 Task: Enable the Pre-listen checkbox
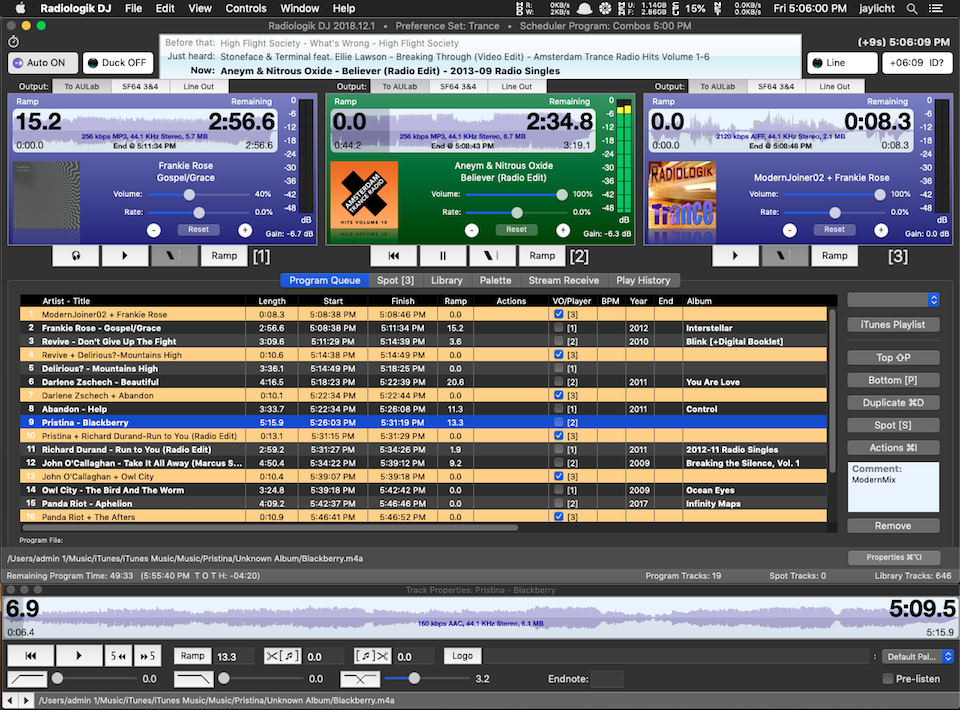point(888,679)
